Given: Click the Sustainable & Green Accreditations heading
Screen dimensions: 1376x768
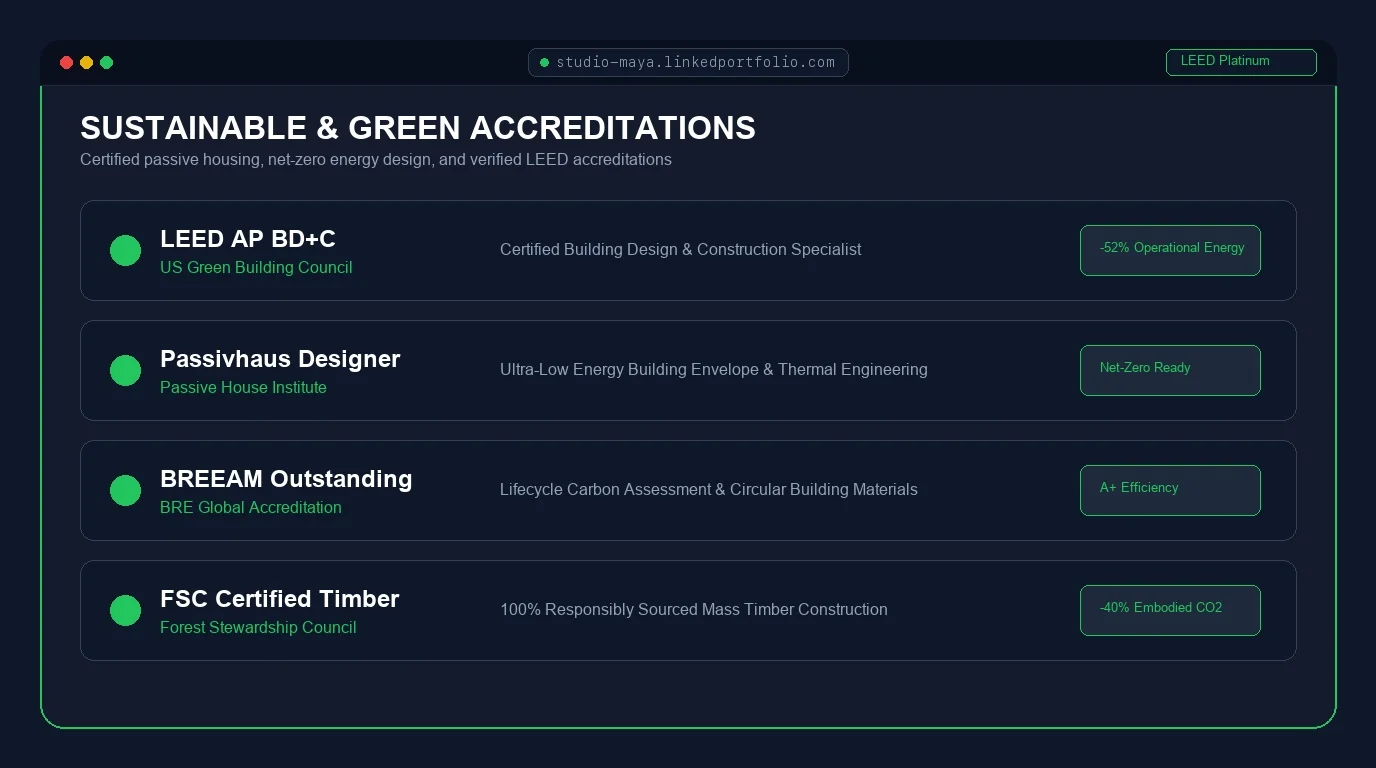Looking at the screenshot, I should coord(418,128).
